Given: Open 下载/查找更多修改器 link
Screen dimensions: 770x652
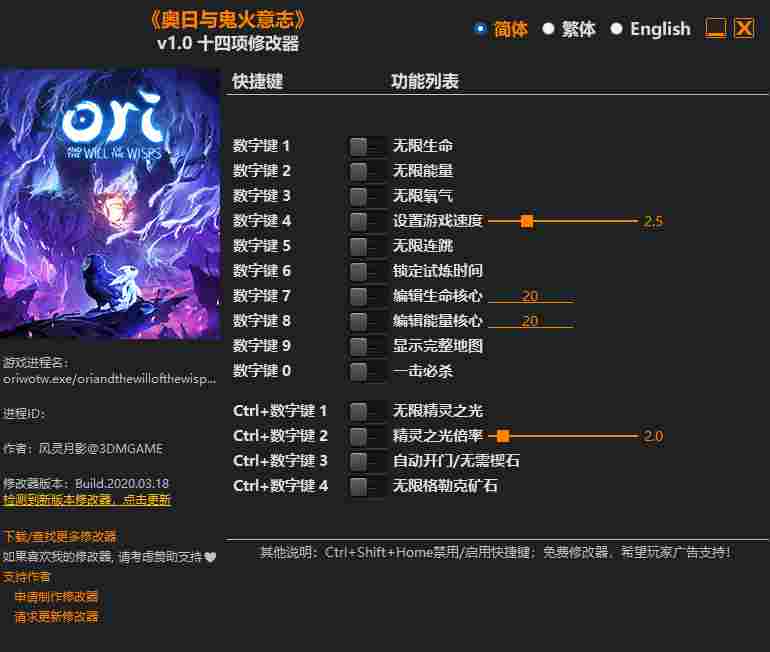Looking at the screenshot, I should 60,536.
